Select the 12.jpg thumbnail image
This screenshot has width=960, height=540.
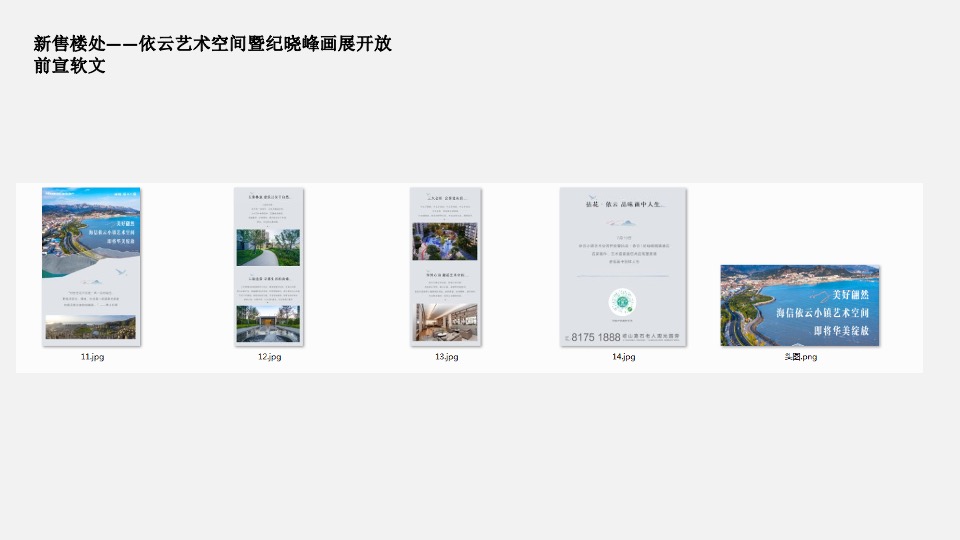[269, 267]
